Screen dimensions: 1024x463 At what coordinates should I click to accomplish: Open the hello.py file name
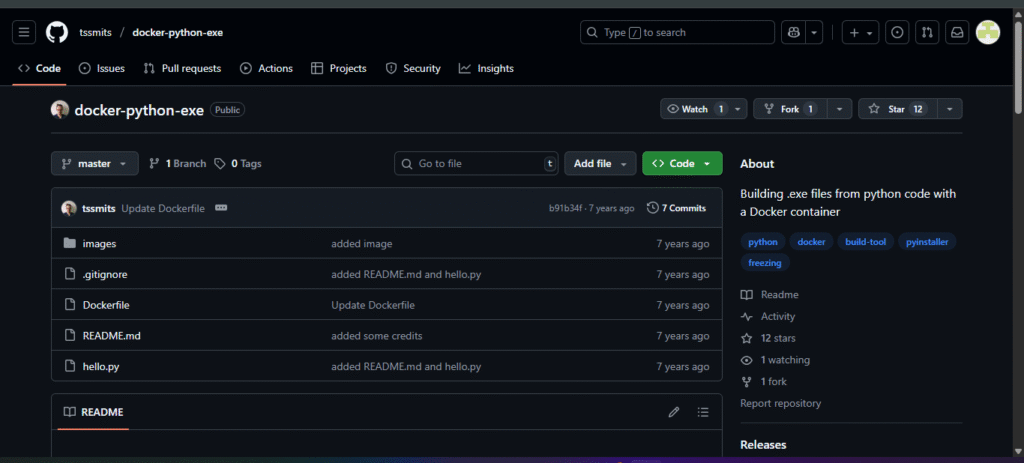(101, 366)
